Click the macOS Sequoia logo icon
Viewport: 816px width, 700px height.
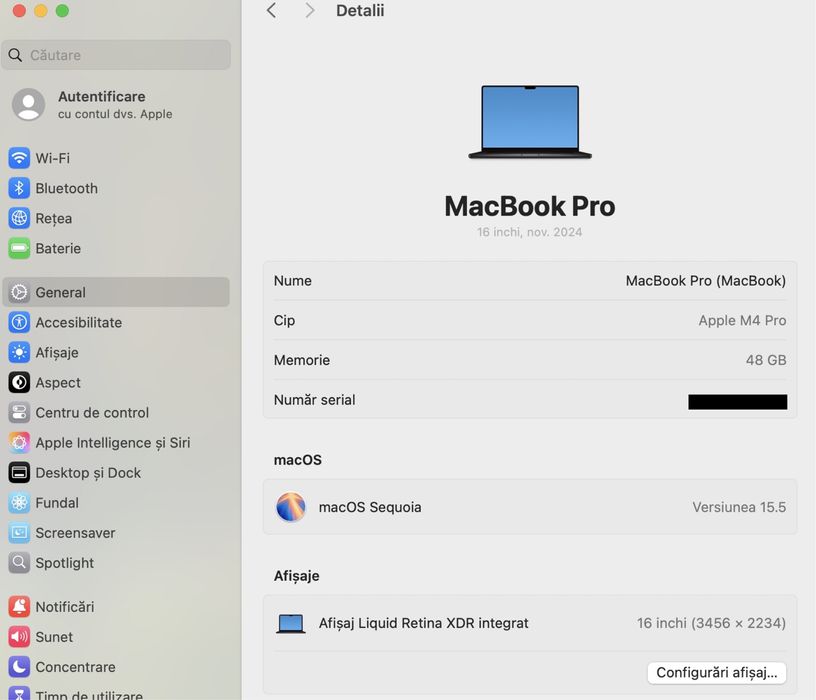[291, 507]
